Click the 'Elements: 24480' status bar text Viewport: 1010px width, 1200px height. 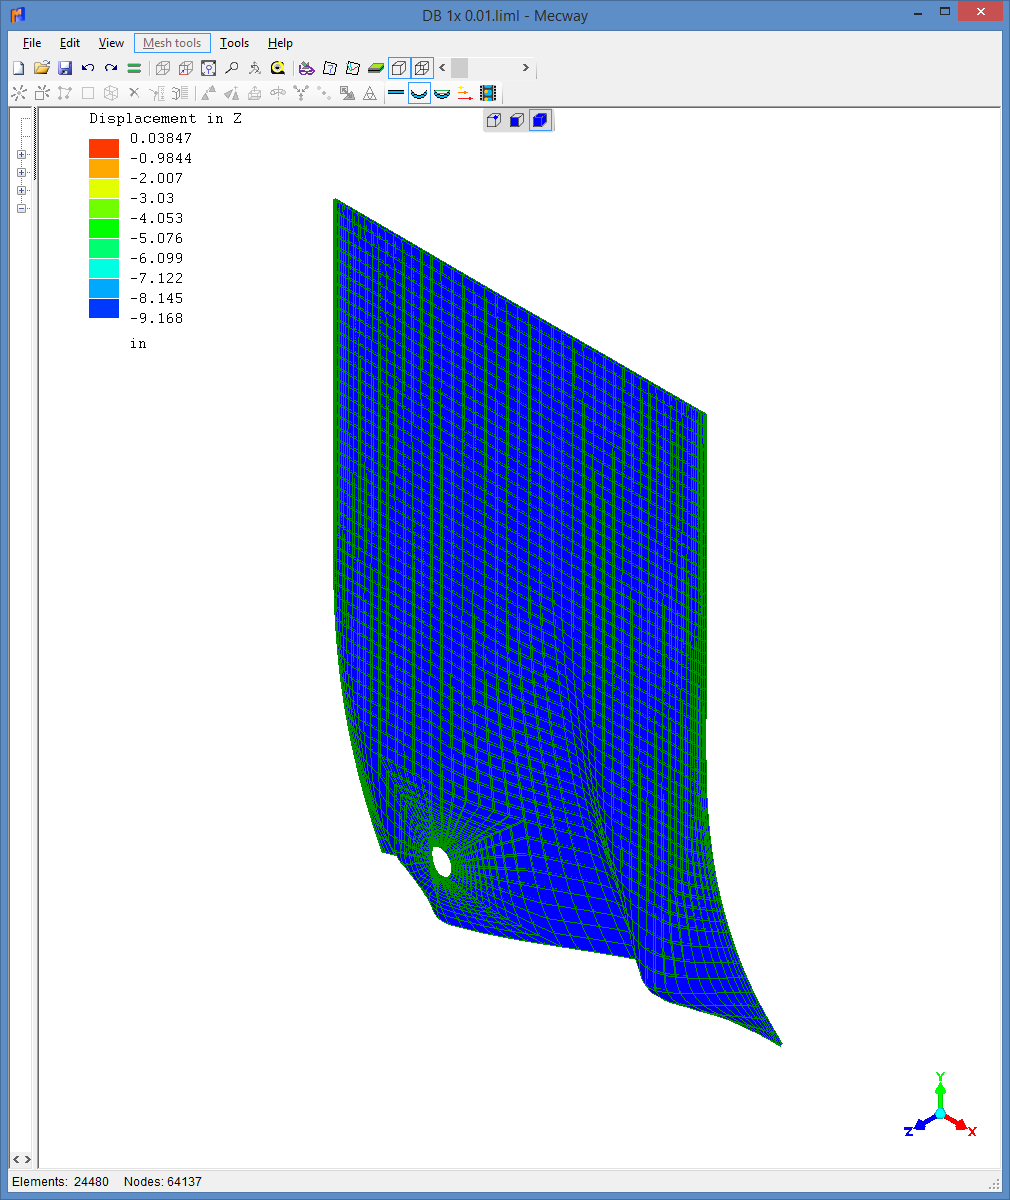click(x=60, y=1181)
